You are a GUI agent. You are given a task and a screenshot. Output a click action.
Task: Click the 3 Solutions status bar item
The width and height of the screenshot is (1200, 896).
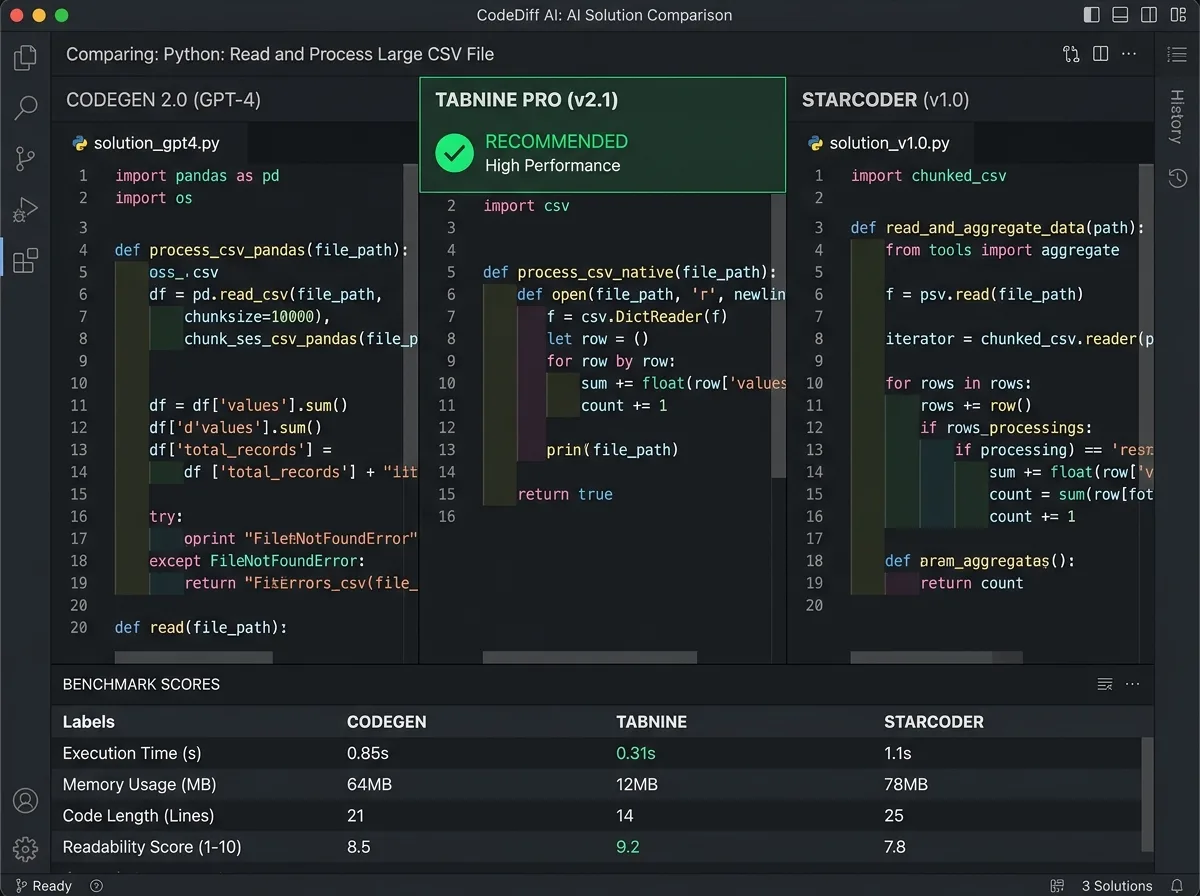pyautogui.click(x=1116, y=886)
